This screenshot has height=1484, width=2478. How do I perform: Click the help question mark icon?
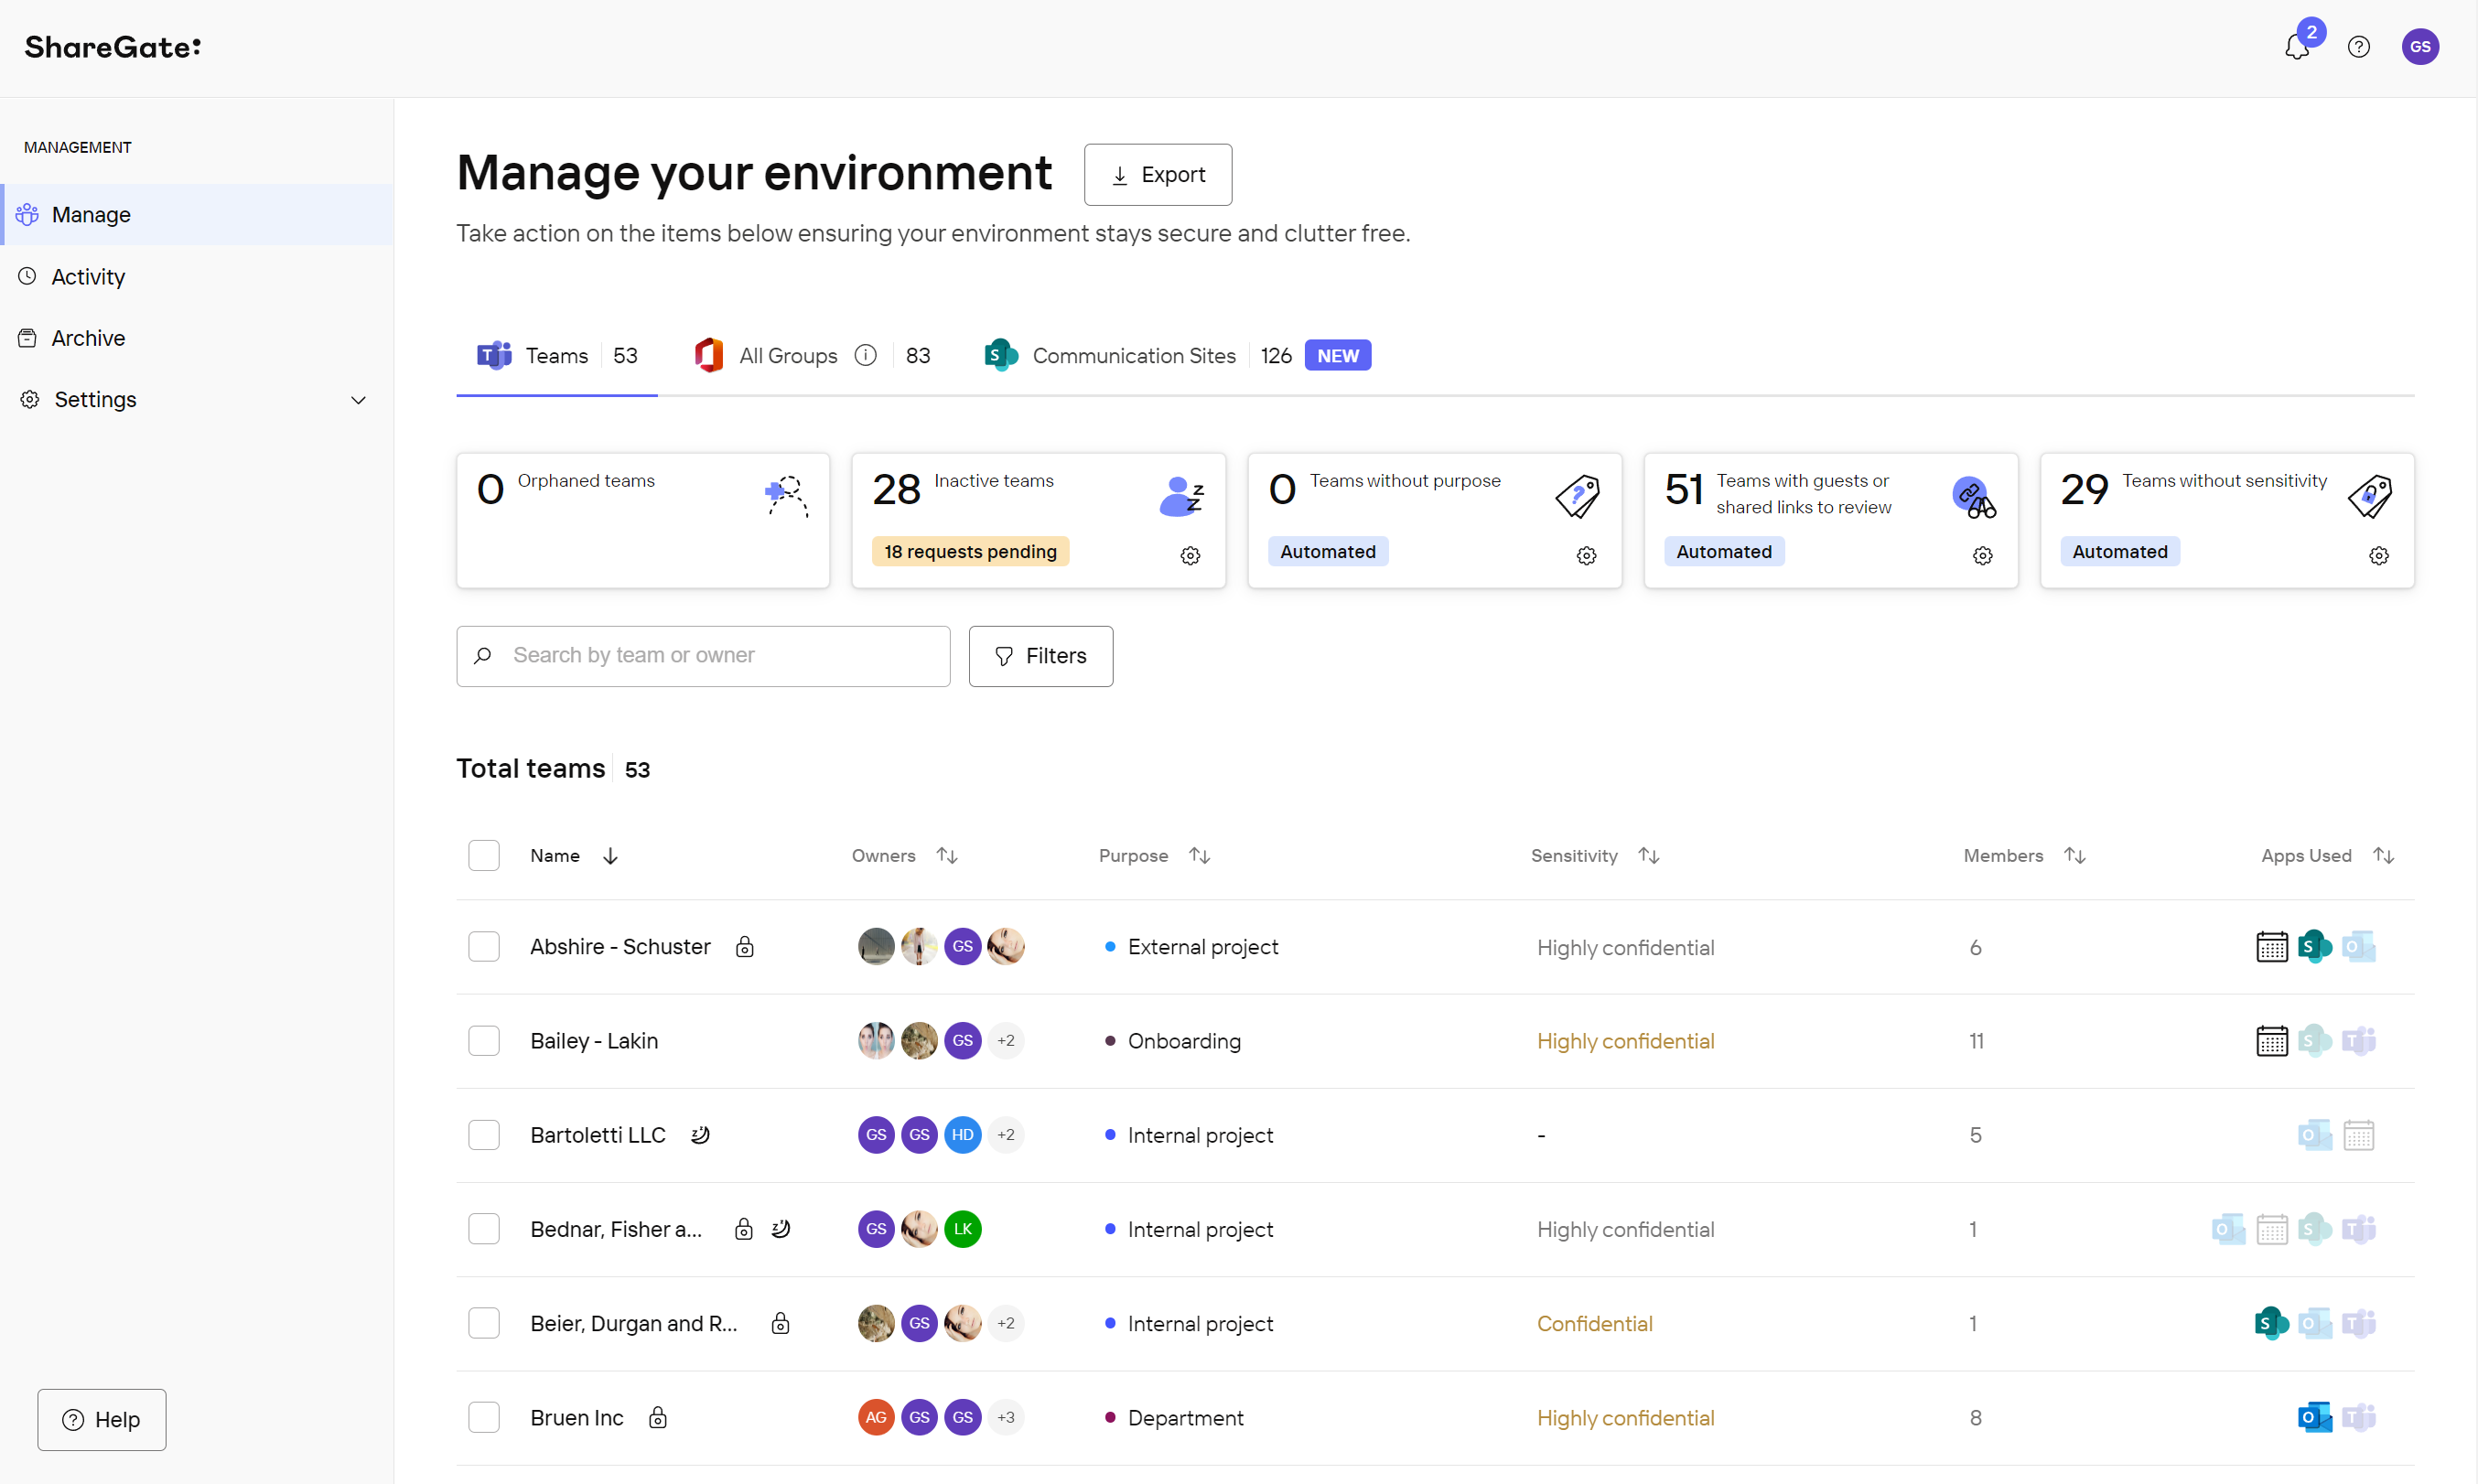[2360, 46]
